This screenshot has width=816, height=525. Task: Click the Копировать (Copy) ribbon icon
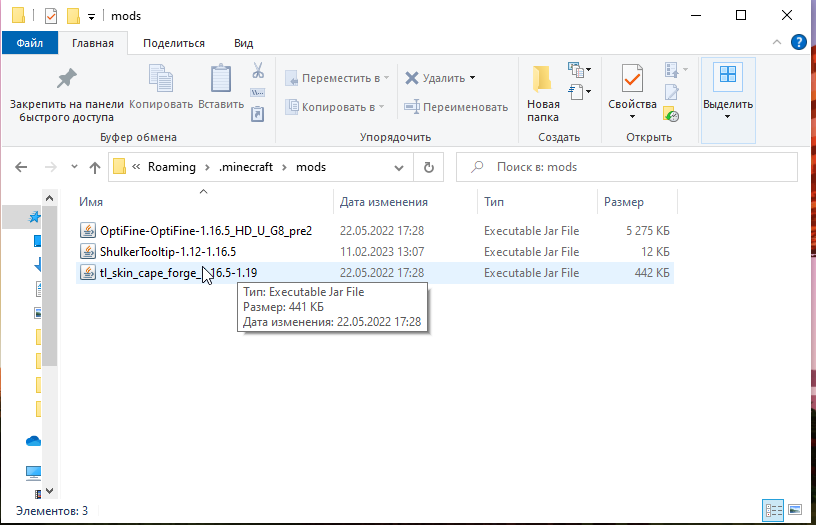161,78
